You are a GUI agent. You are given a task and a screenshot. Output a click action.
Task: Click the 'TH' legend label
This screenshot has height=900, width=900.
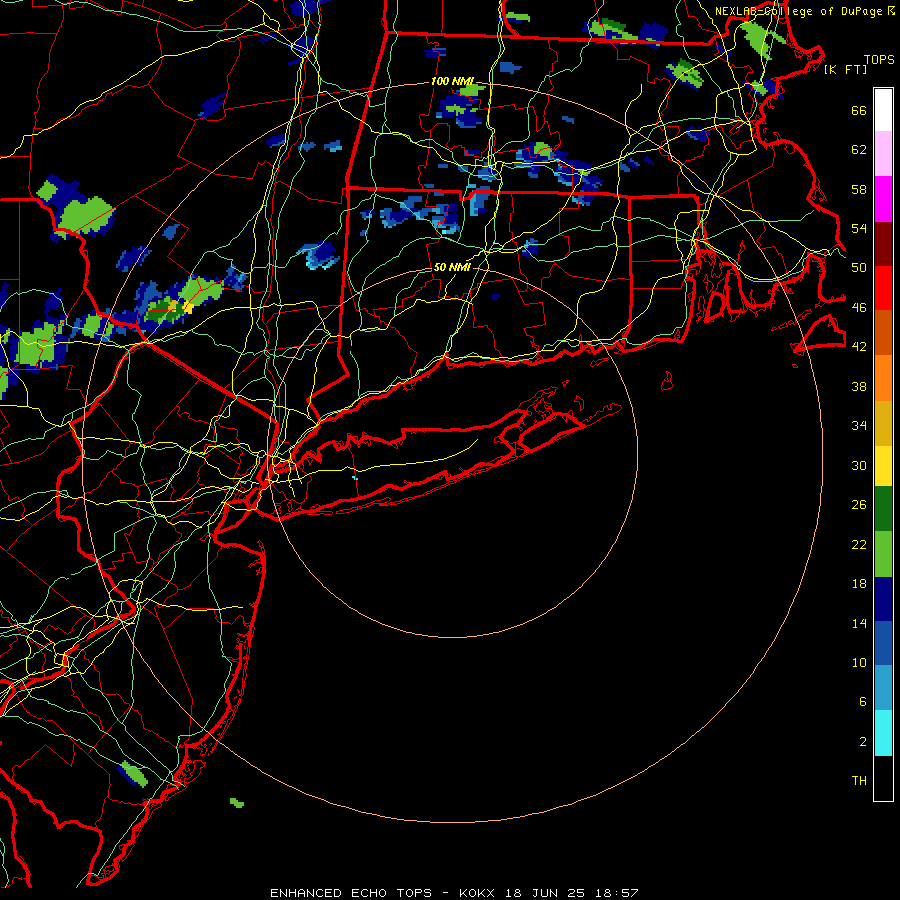pos(859,781)
